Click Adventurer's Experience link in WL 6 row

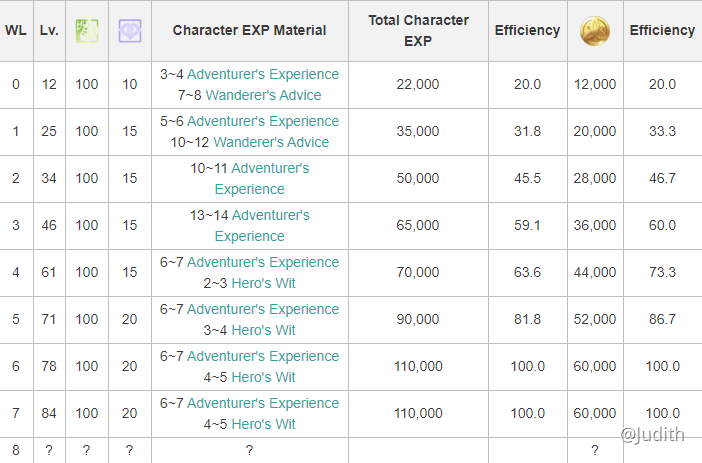[263, 356]
